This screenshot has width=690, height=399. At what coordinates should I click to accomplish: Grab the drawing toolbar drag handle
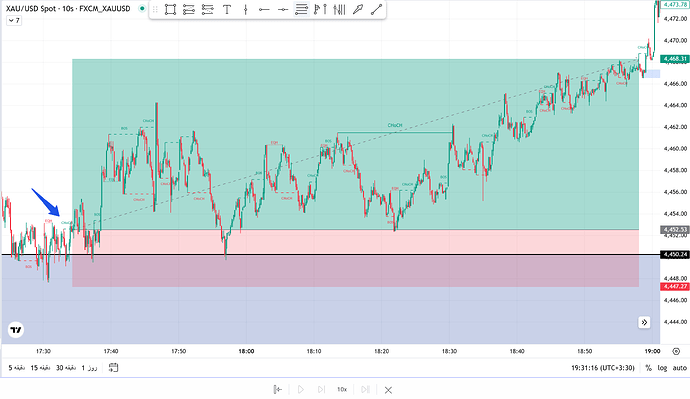(x=155, y=9)
